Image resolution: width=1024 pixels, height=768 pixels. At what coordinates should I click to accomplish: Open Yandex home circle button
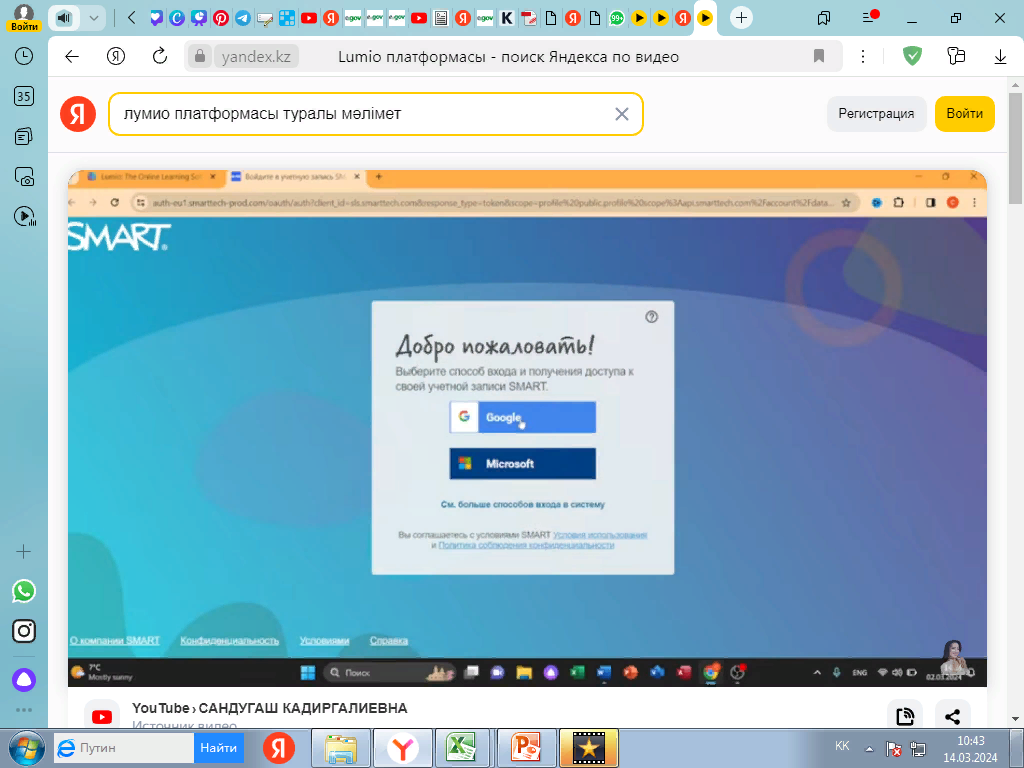click(x=116, y=57)
